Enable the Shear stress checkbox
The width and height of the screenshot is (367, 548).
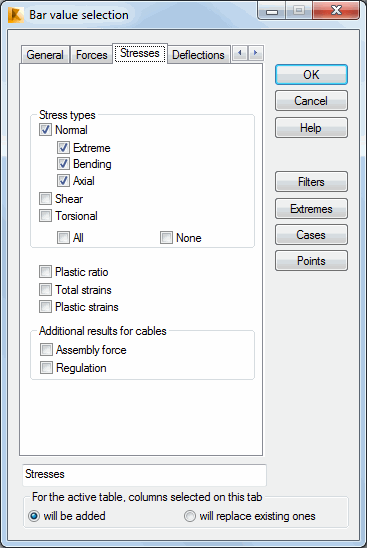coord(45,199)
